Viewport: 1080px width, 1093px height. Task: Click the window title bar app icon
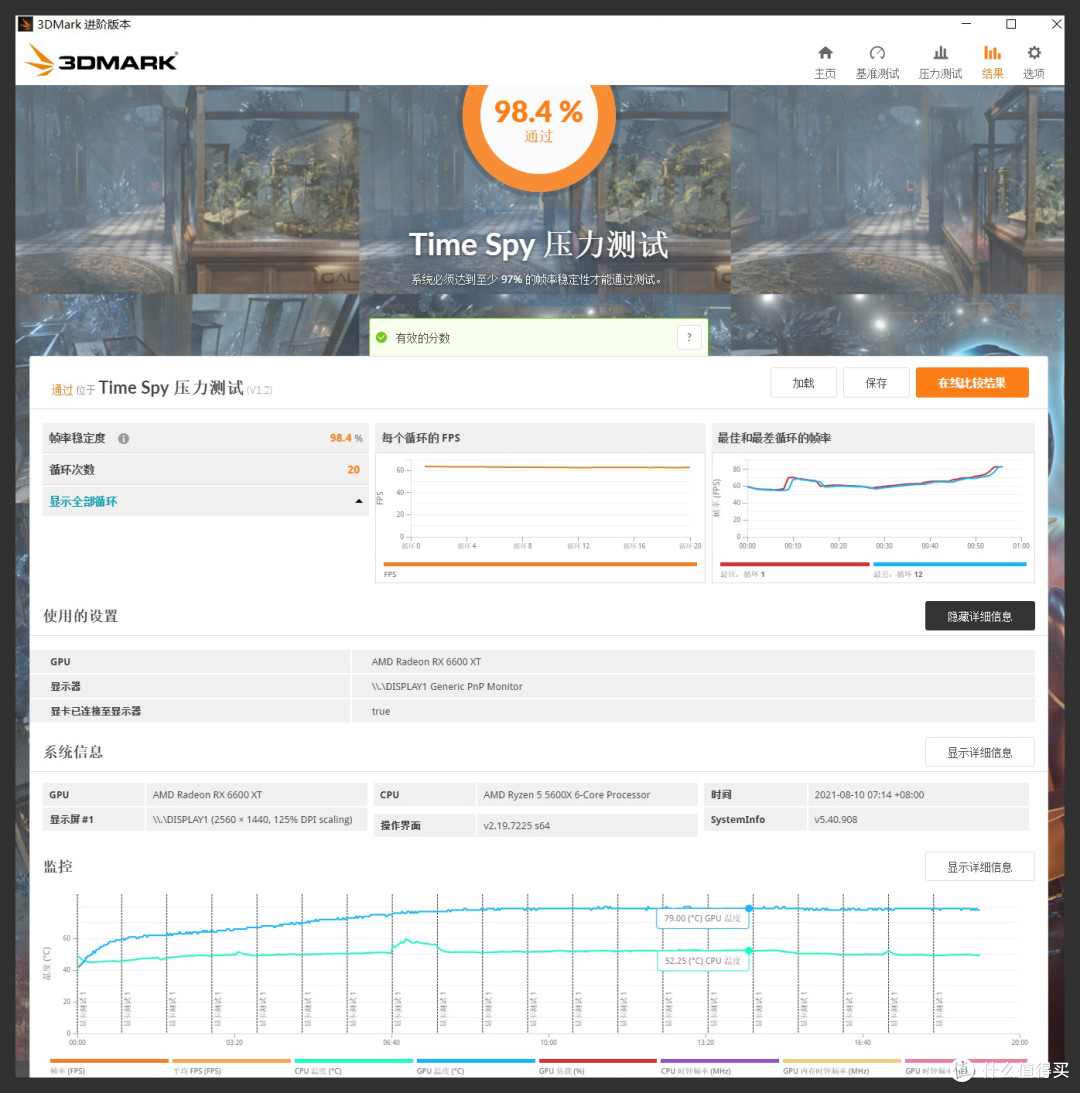pos(26,24)
